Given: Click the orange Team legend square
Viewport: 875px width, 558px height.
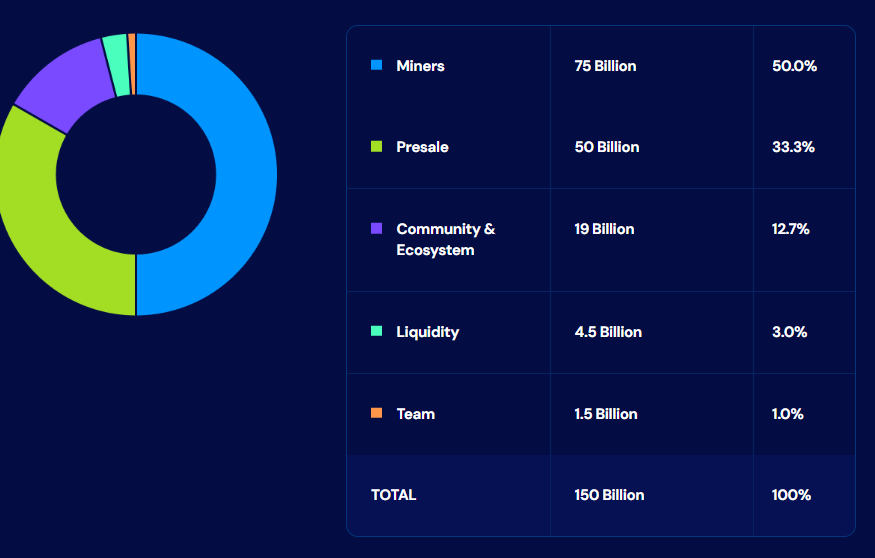Looking at the screenshot, I should (x=377, y=413).
